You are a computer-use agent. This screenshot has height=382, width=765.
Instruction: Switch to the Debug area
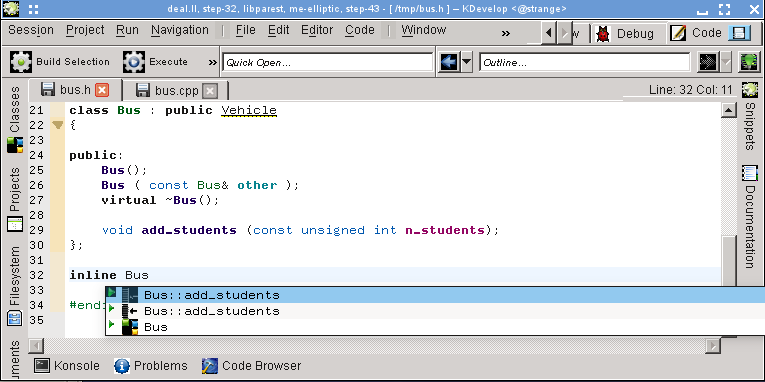pyautogui.click(x=625, y=33)
